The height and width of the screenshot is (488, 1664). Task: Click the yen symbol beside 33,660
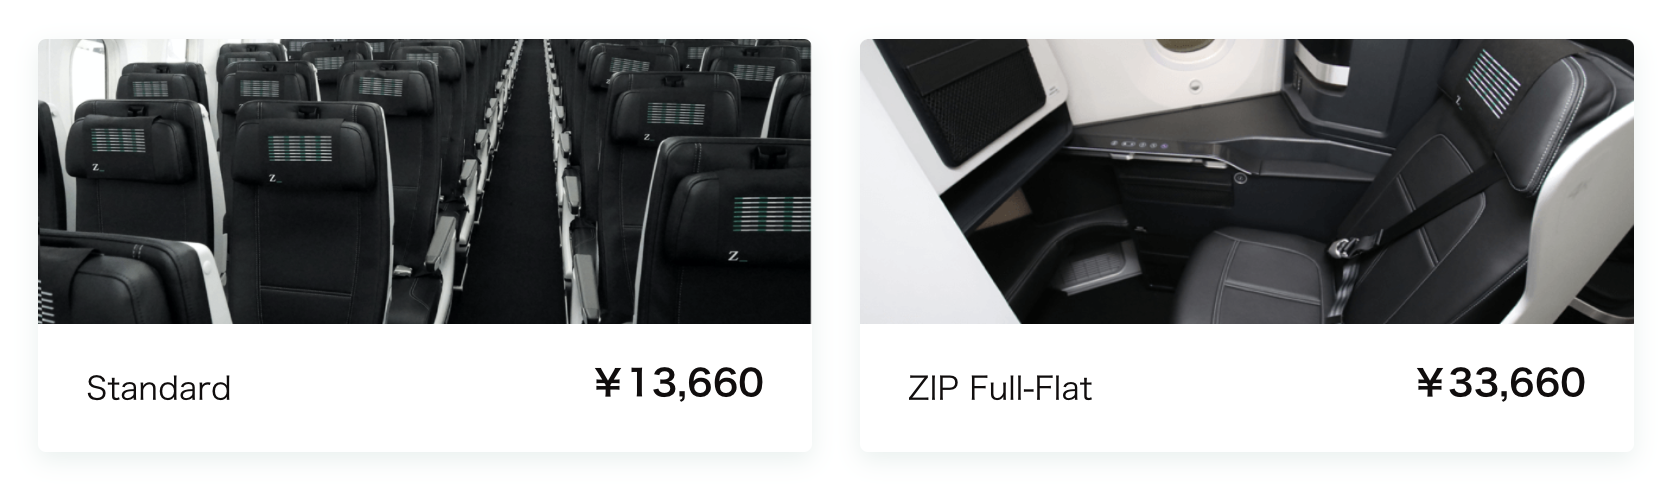tap(1430, 383)
